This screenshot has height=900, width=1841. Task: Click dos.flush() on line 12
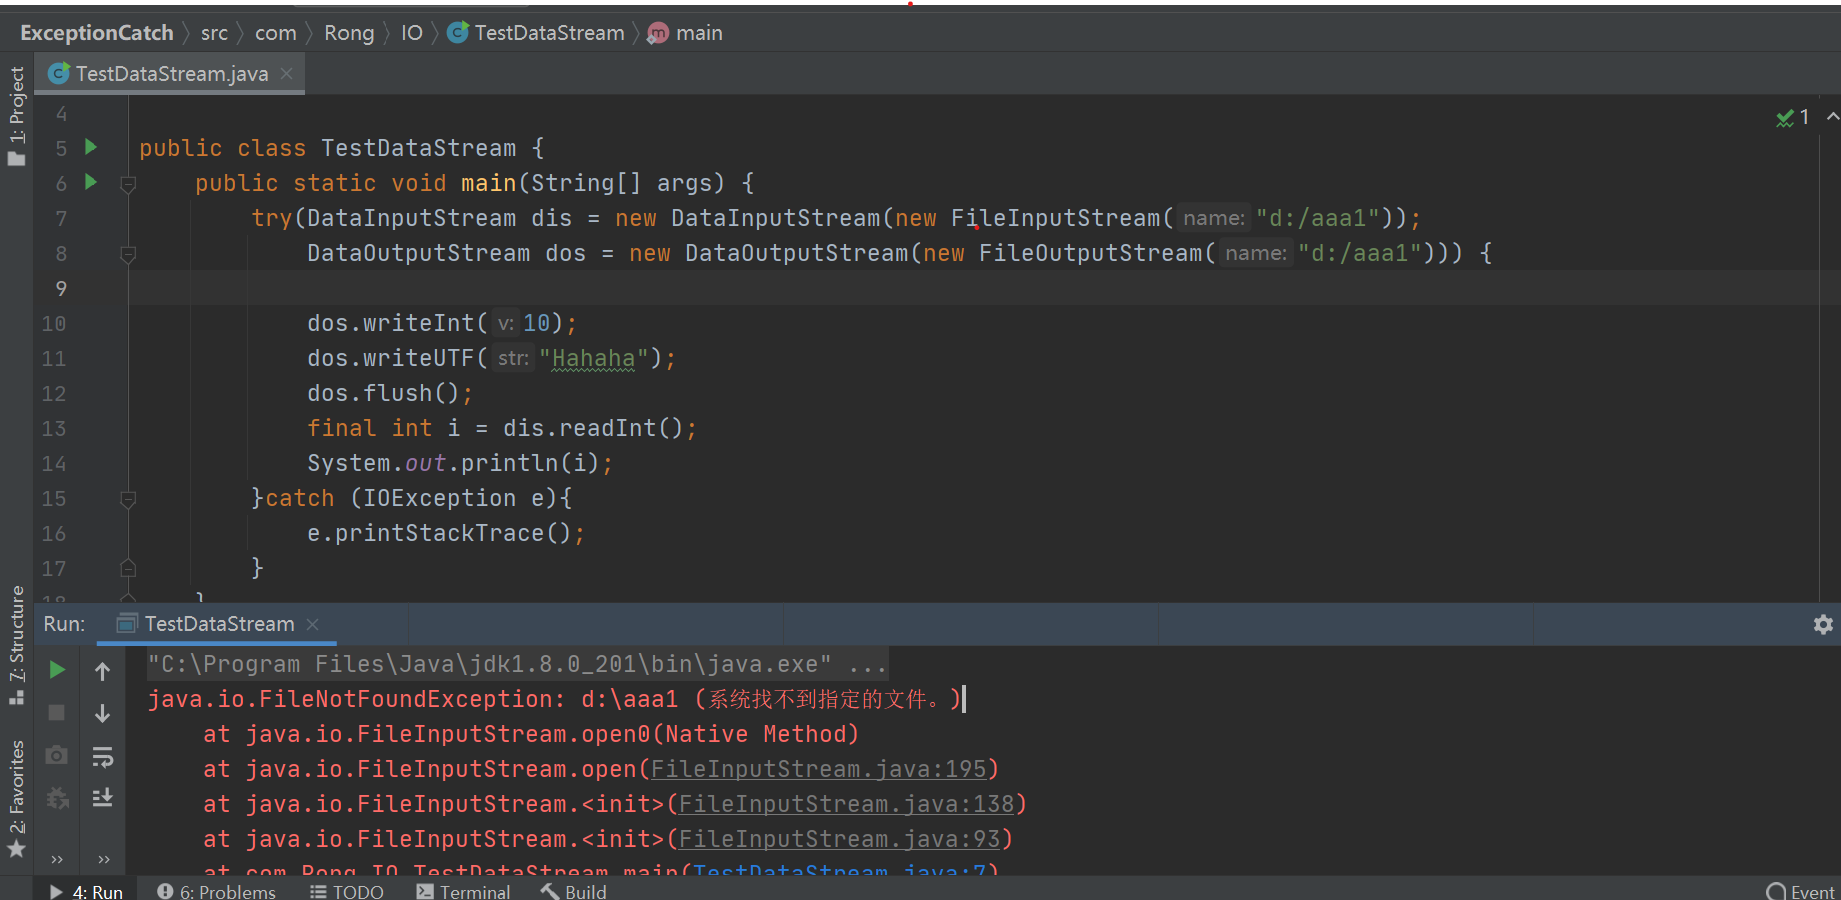[x=383, y=393]
